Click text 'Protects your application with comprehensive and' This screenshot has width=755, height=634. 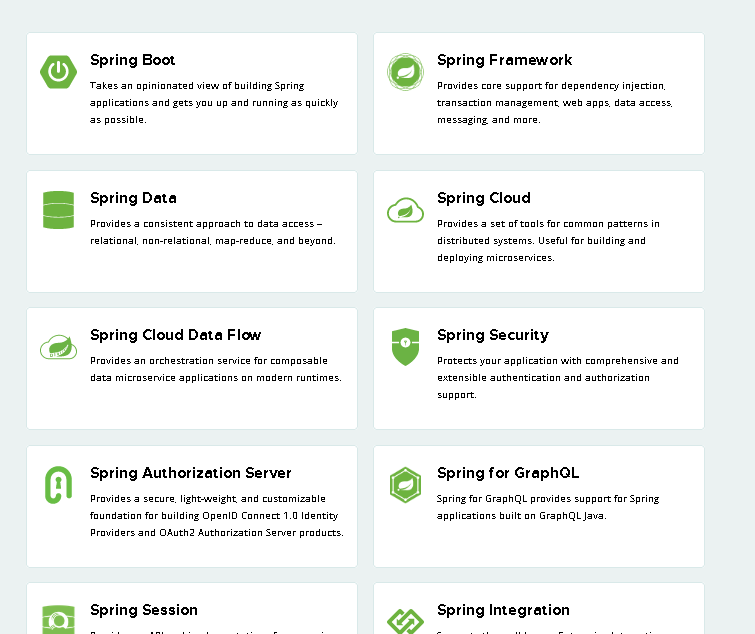[x=558, y=361]
